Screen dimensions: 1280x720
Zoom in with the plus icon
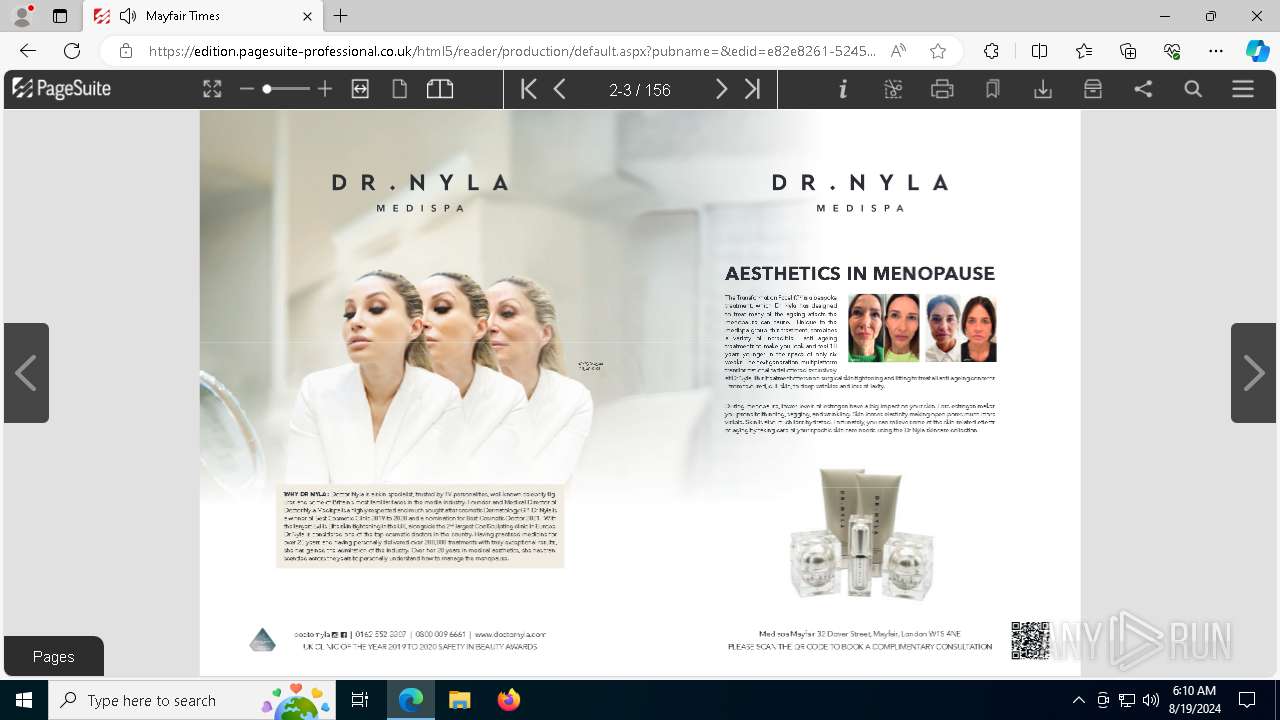[324, 89]
